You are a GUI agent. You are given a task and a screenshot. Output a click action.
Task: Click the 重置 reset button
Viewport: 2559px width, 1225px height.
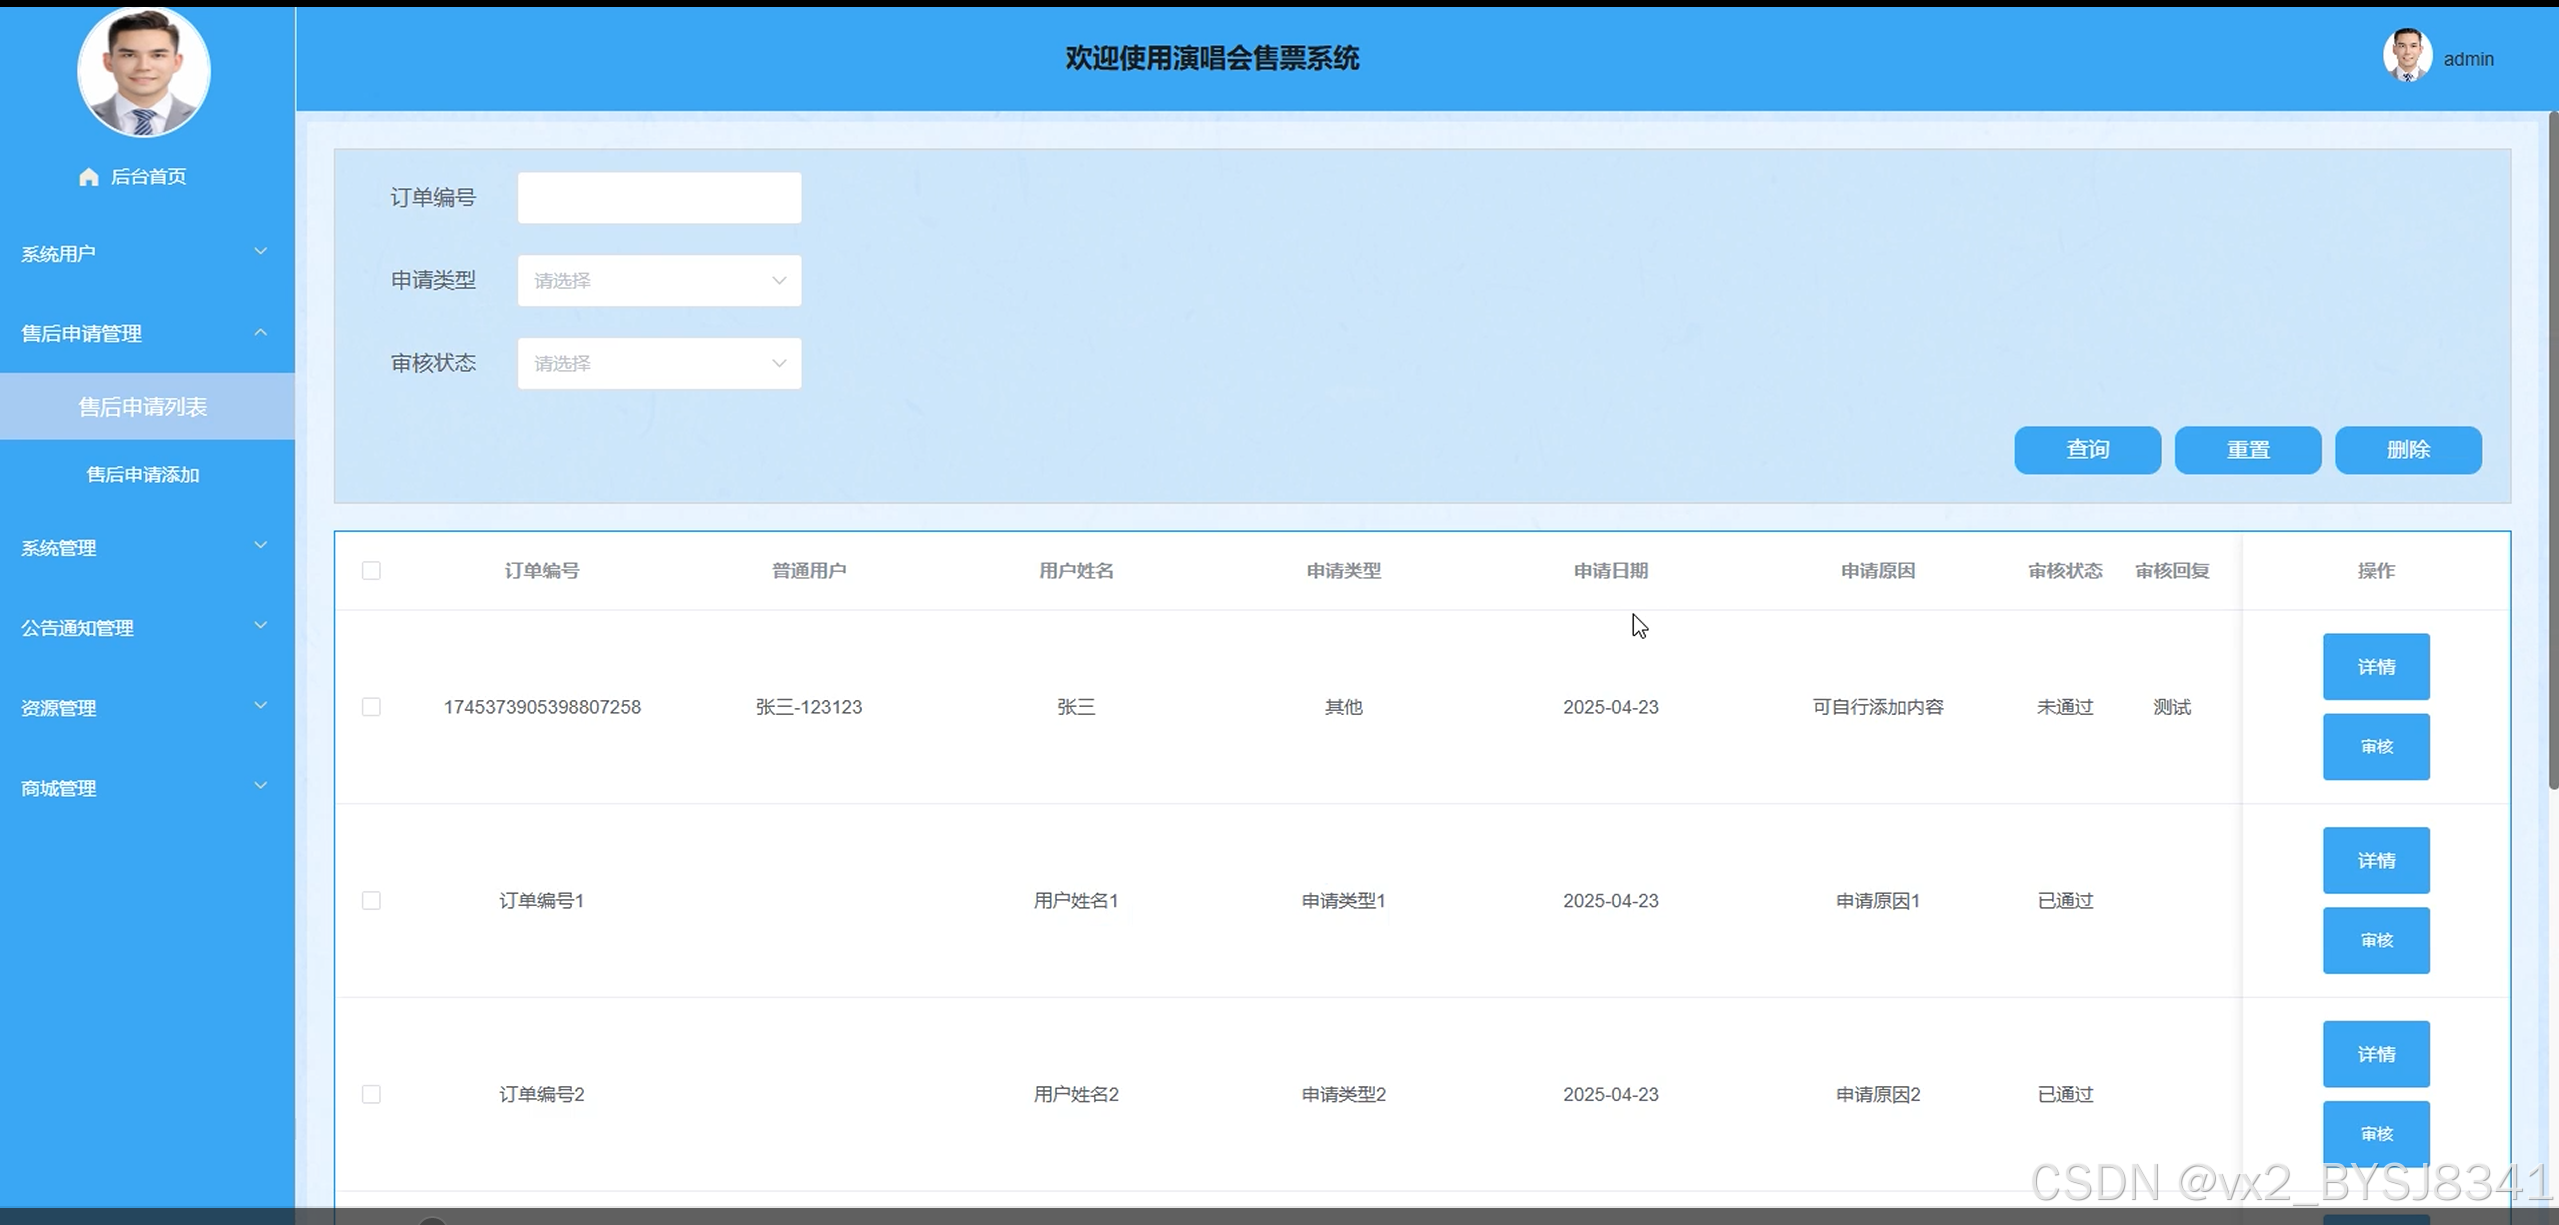click(2247, 450)
